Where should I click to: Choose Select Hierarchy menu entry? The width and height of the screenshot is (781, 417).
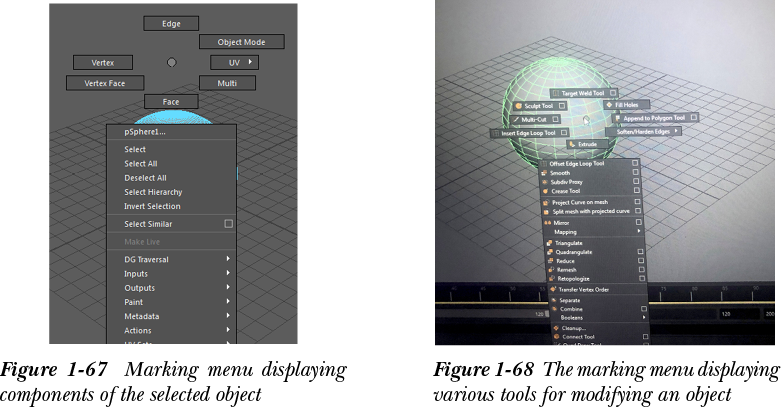click(x=153, y=192)
